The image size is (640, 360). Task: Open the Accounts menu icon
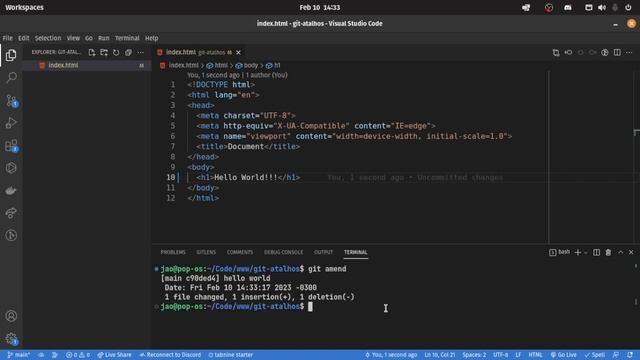(11, 316)
